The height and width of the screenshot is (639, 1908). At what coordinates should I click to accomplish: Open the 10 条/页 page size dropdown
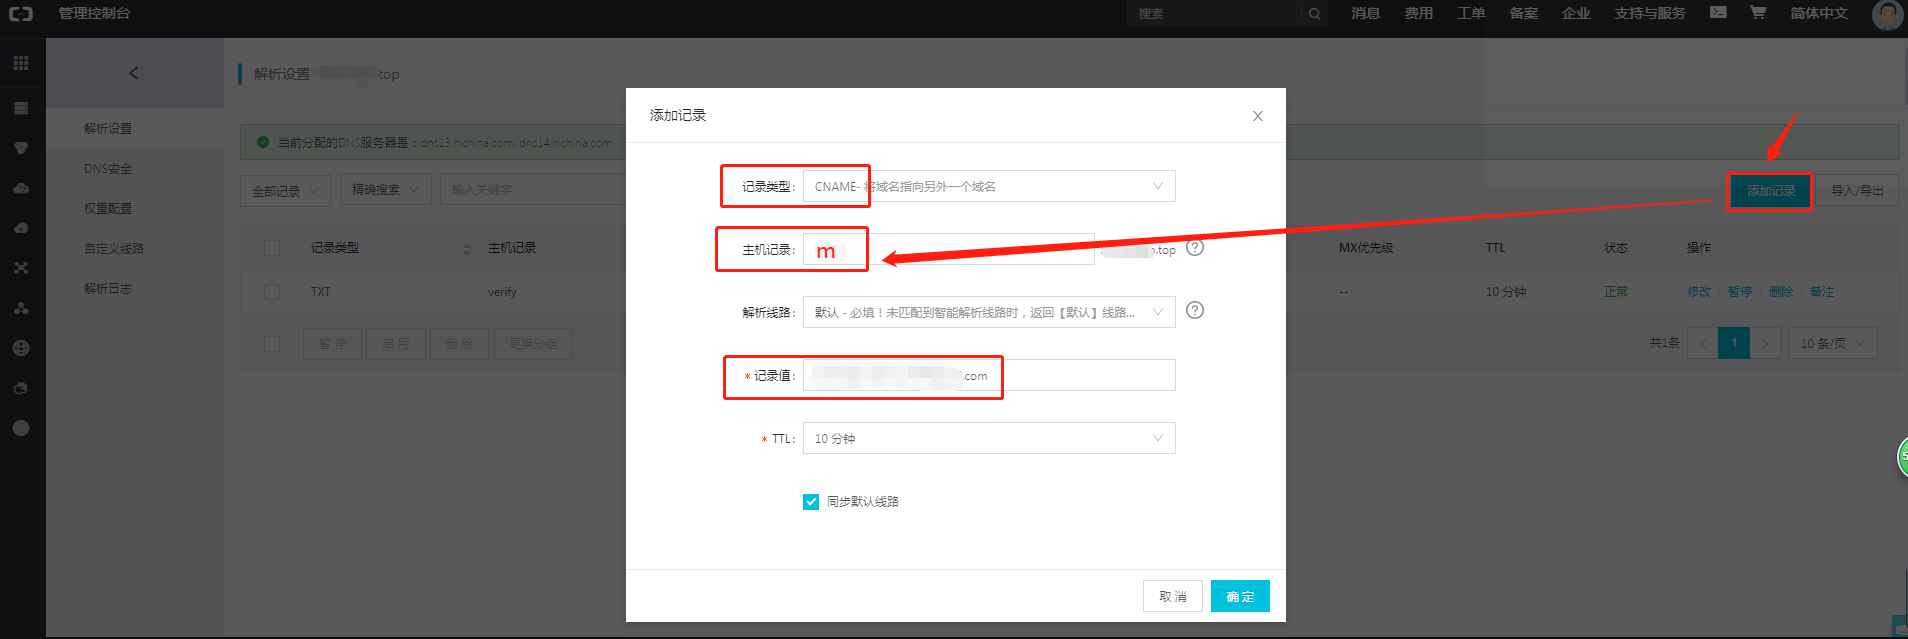(x=1833, y=343)
